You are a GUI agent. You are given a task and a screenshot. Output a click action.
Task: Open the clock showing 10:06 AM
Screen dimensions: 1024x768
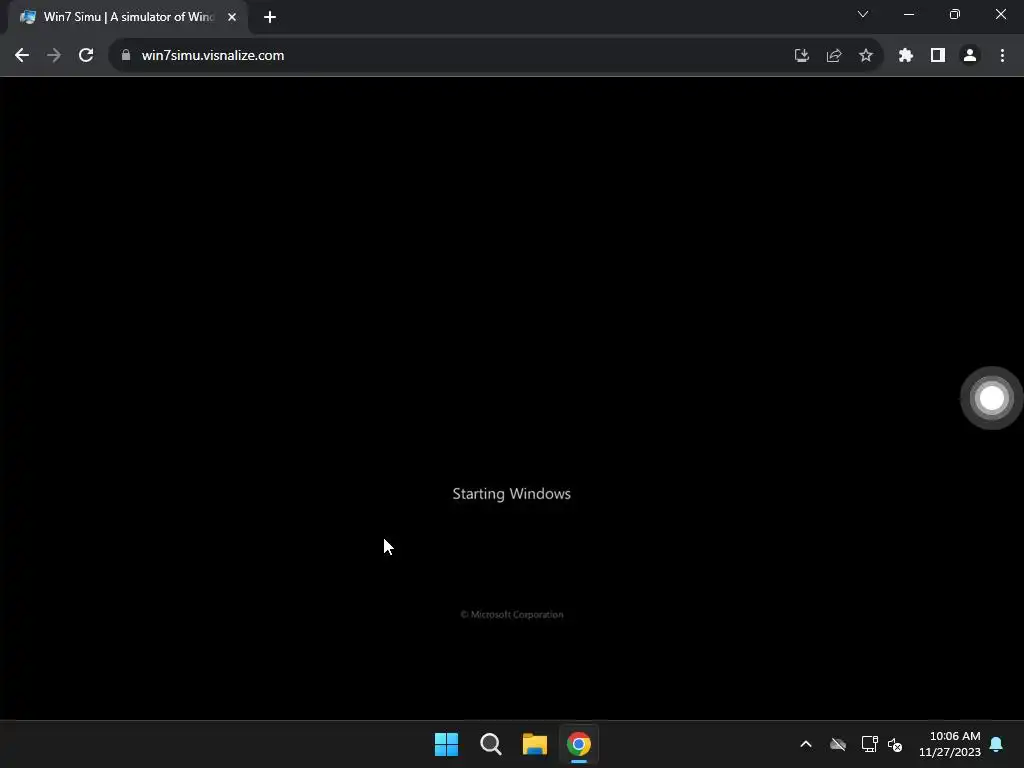950,744
